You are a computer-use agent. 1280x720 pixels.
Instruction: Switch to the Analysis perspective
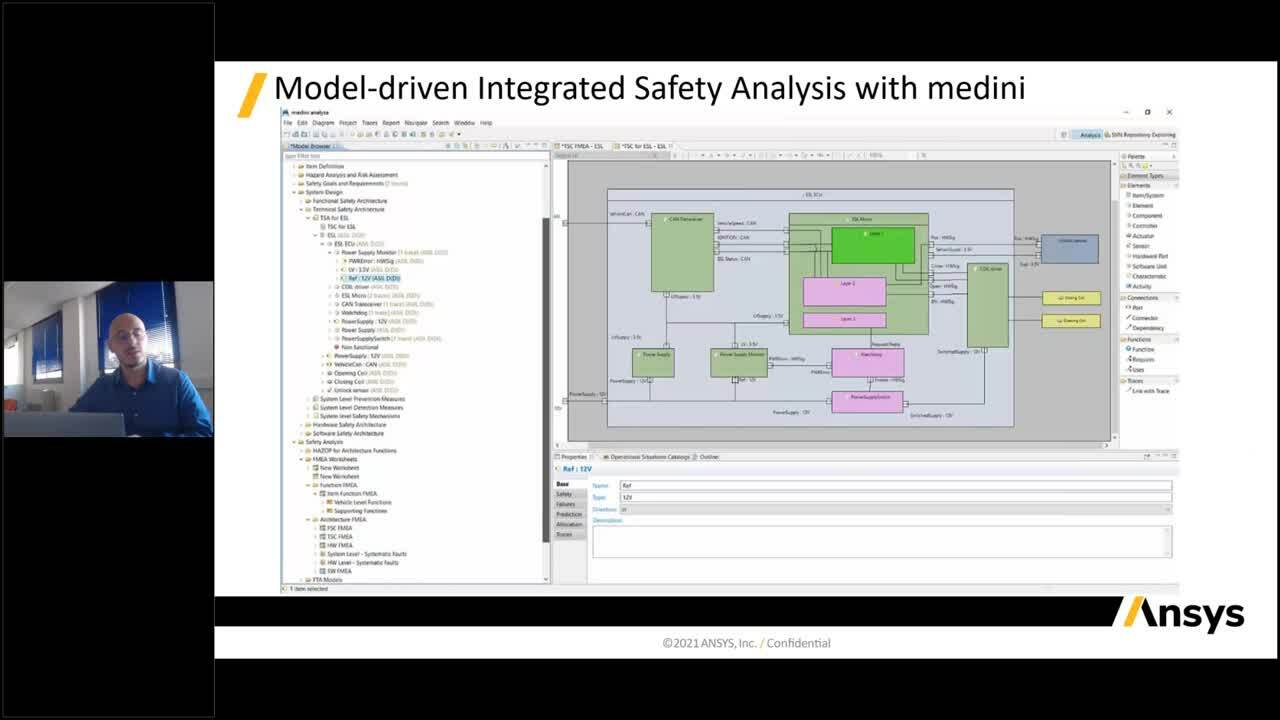(x=1090, y=133)
